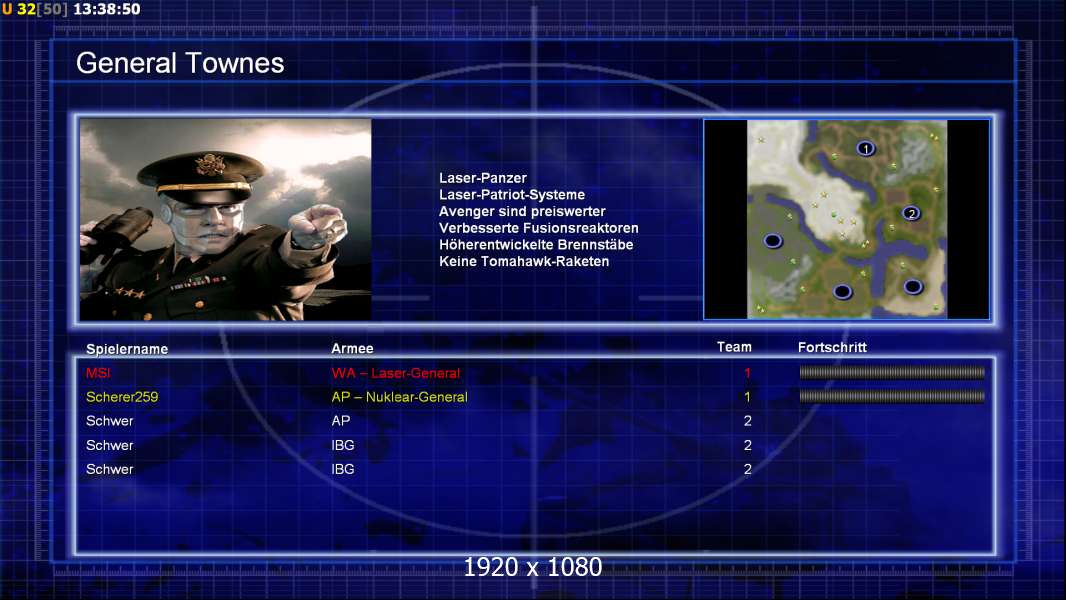Viewport: 1066px width, 600px height.
Task: Select the unnumbered start position at the minimap's bottom right
Action: click(x=913, y=287)
